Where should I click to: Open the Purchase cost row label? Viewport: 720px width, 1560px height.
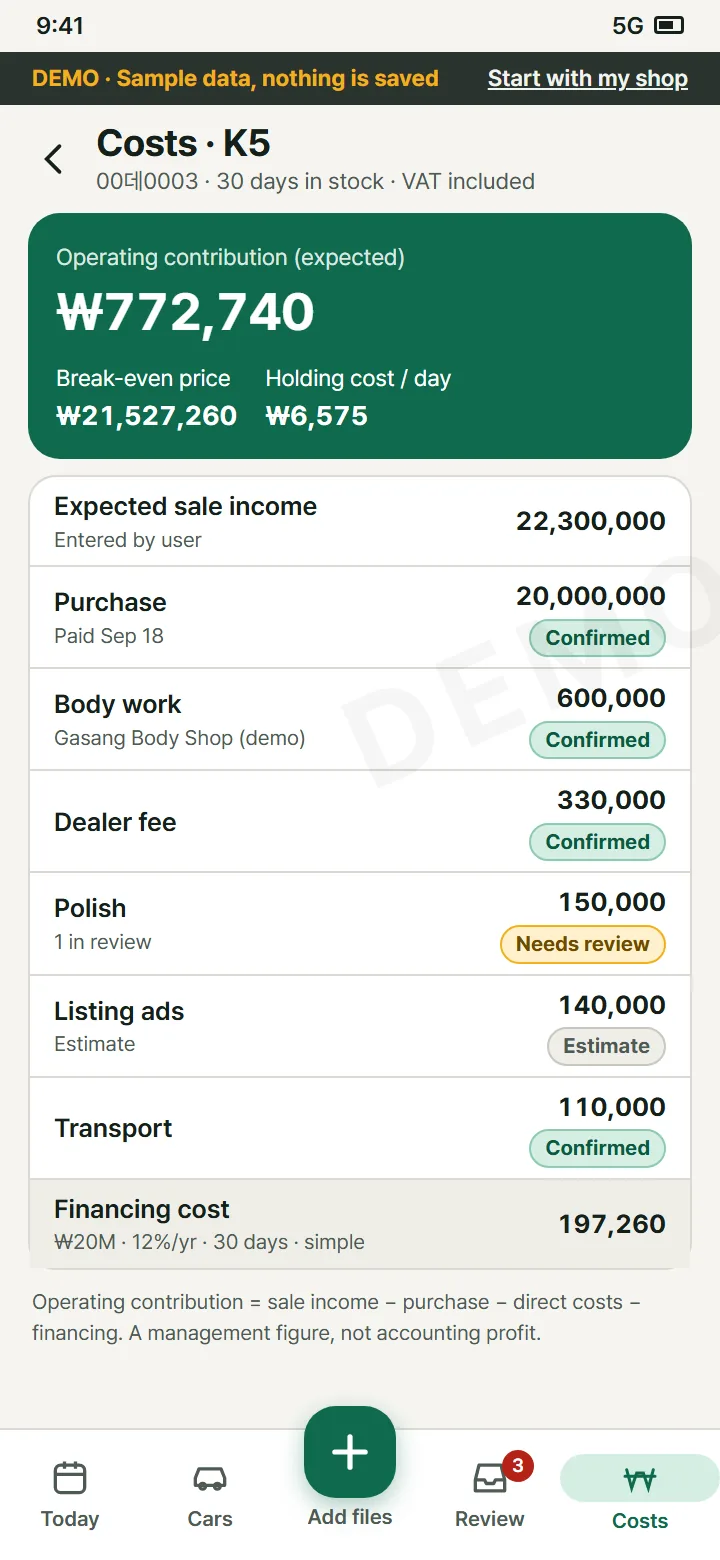pyautogui.click(x=110, y=602)
